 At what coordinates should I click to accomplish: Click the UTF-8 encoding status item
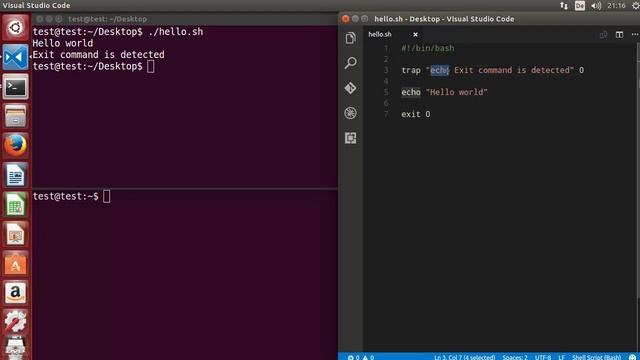[543, 357]
